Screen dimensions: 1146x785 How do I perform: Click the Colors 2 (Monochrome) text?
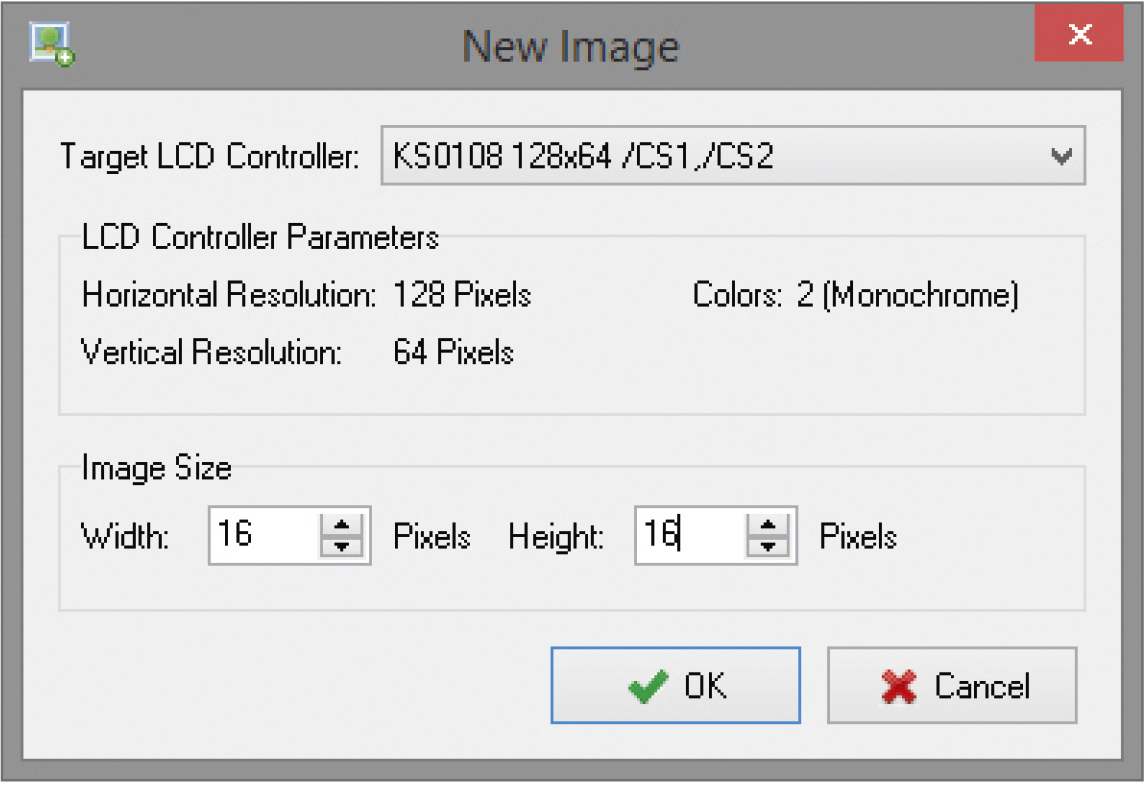click(x=855, y=295)
